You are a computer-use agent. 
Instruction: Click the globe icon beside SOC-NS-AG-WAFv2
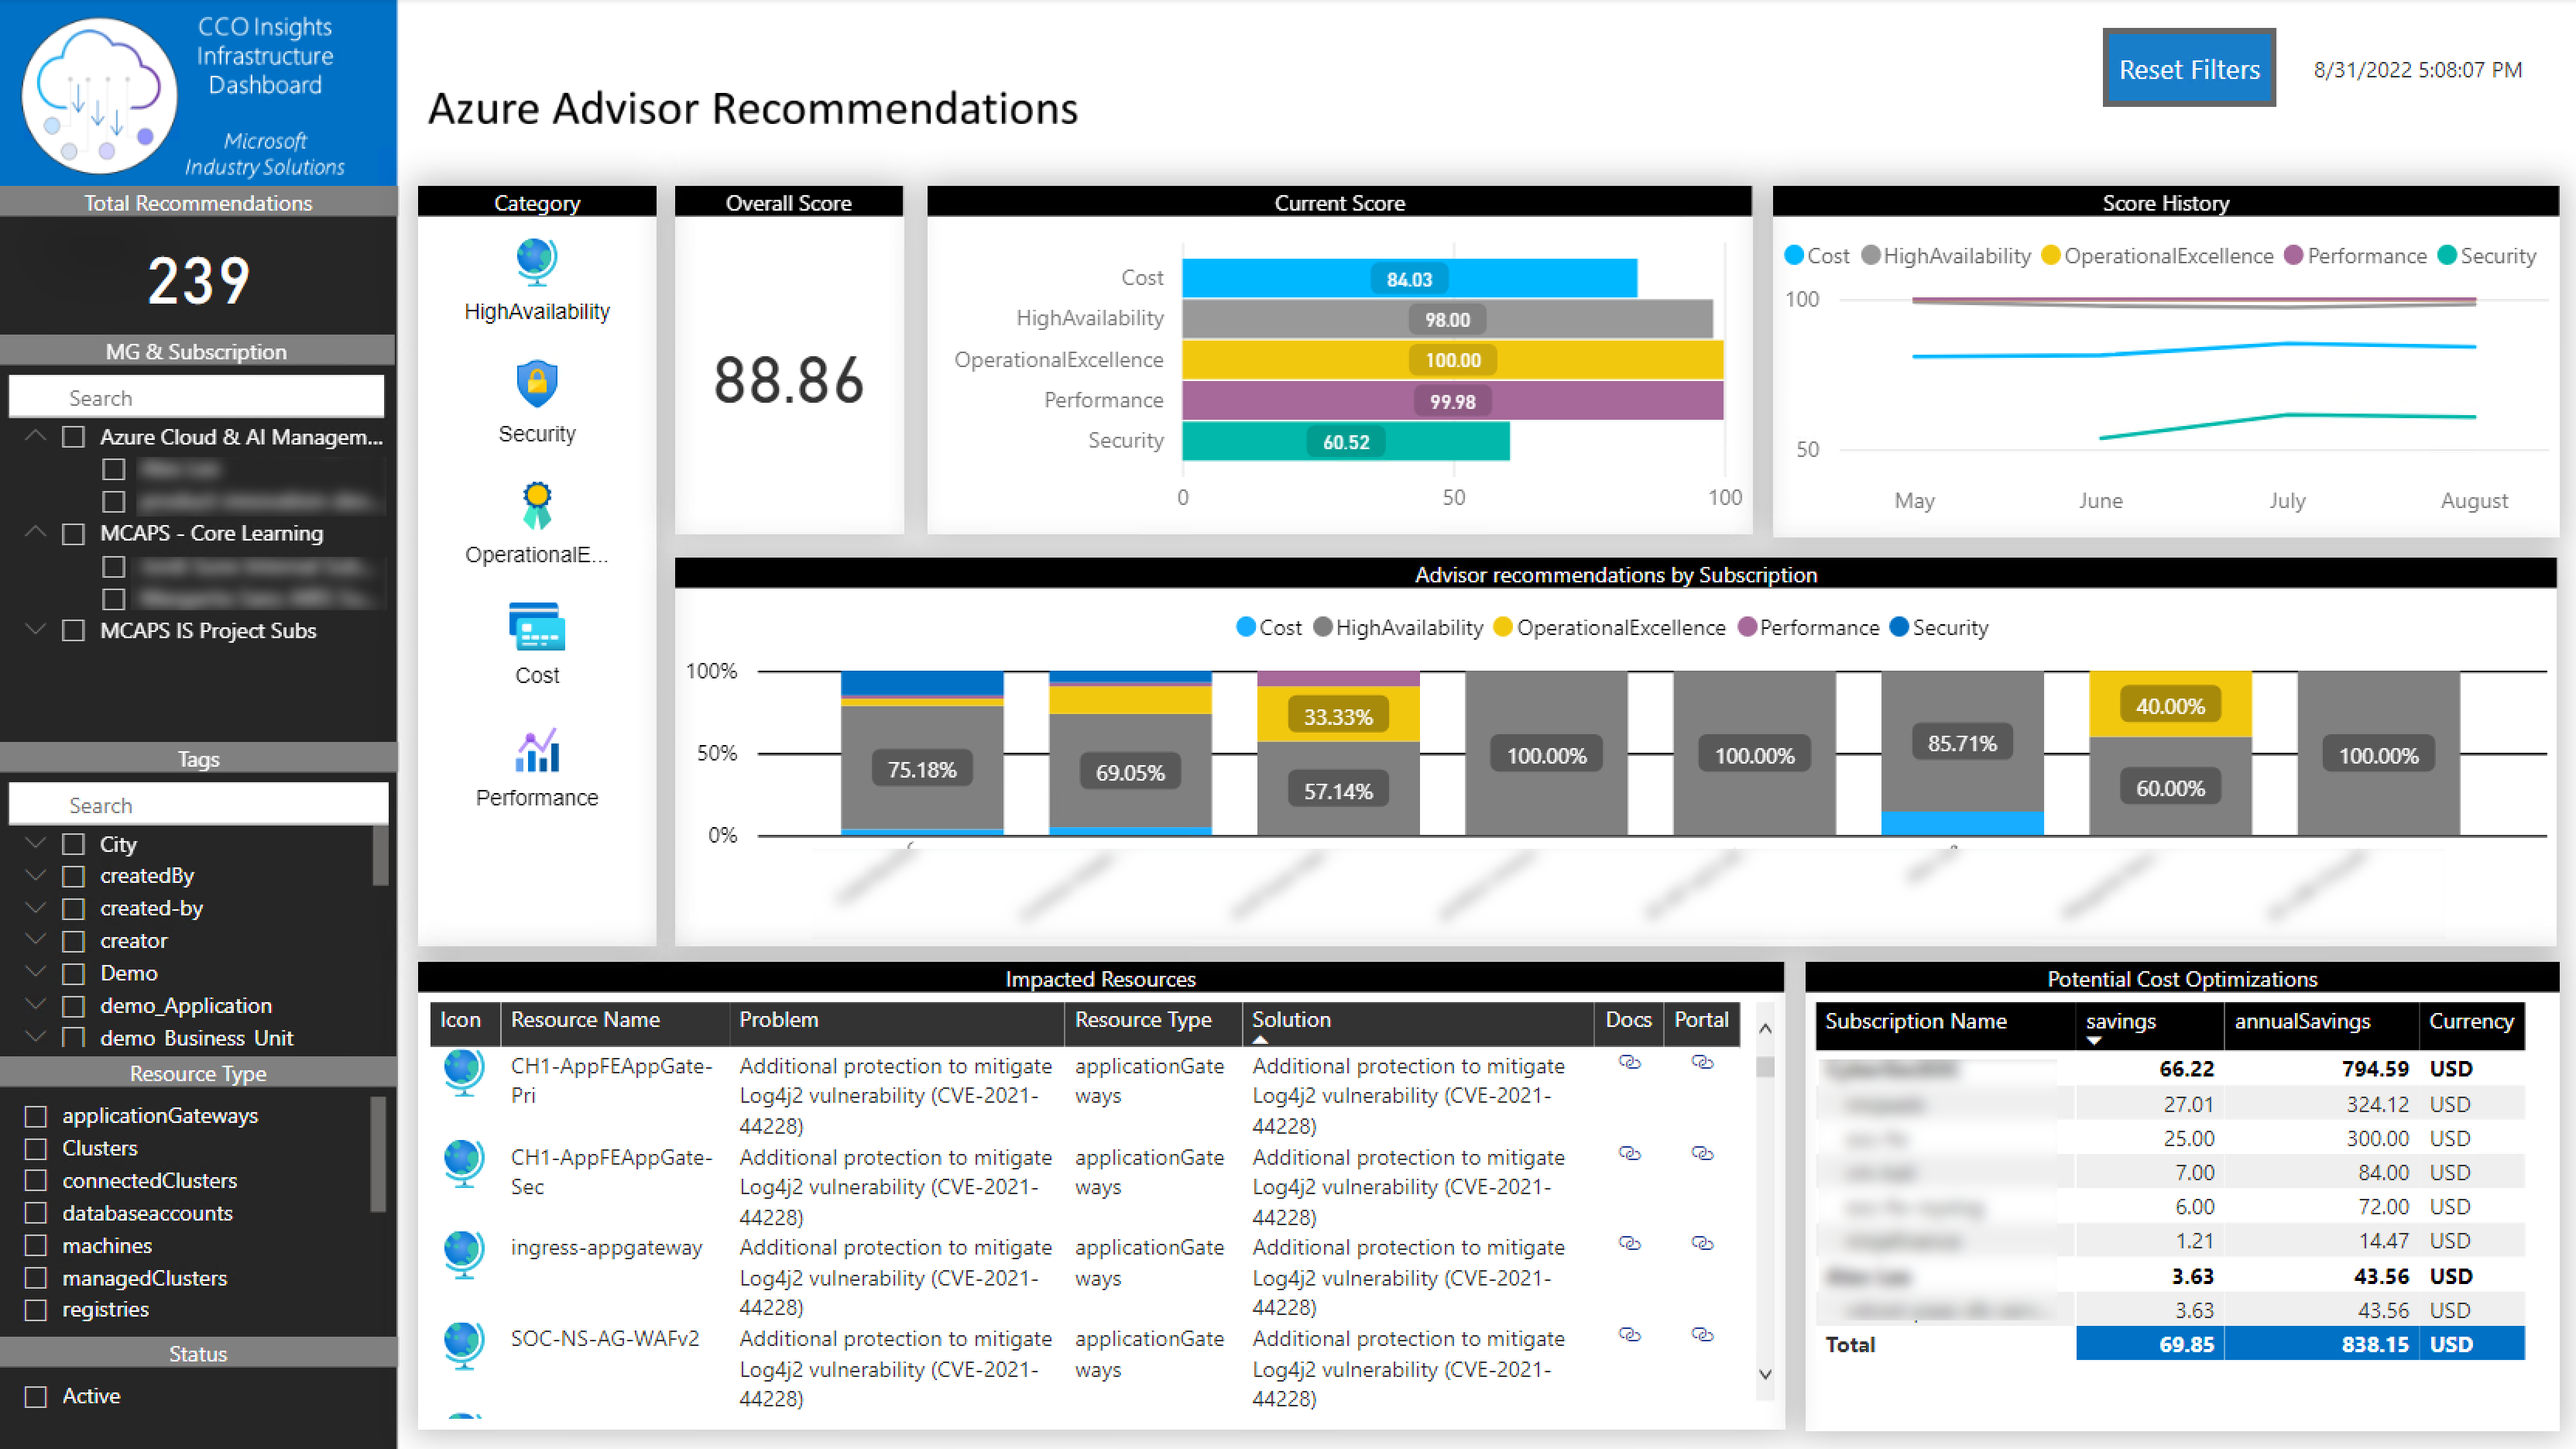463,1344
